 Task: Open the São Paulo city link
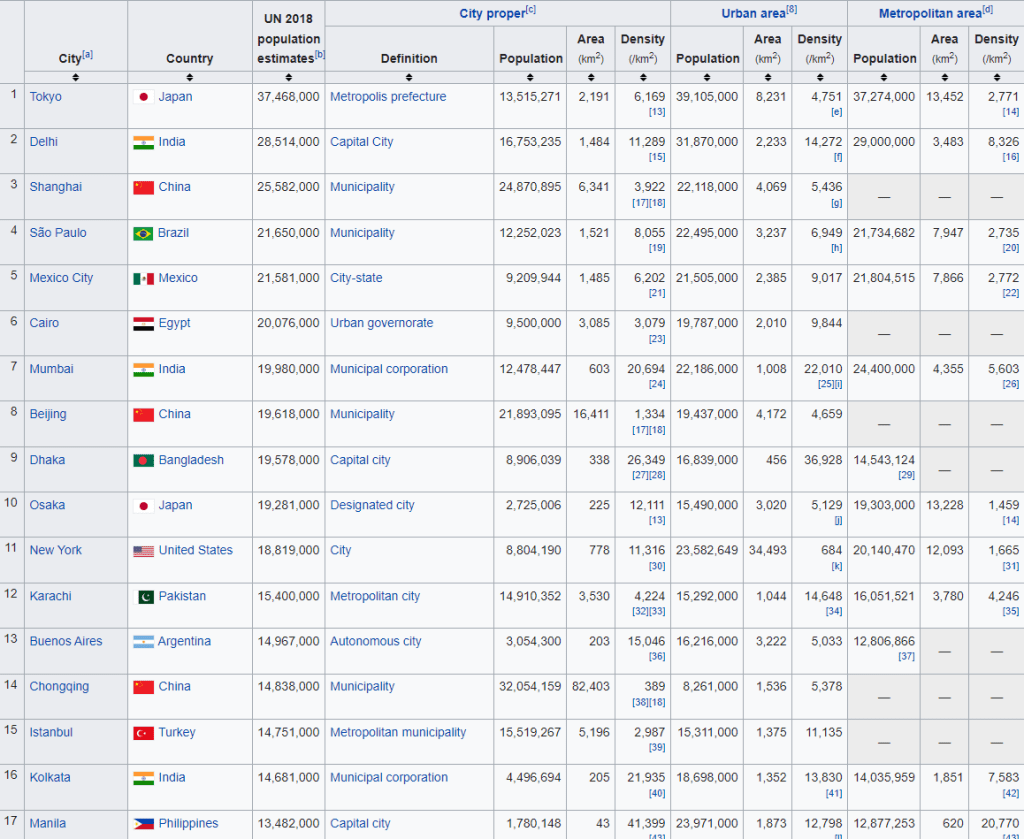click(58, 233)
